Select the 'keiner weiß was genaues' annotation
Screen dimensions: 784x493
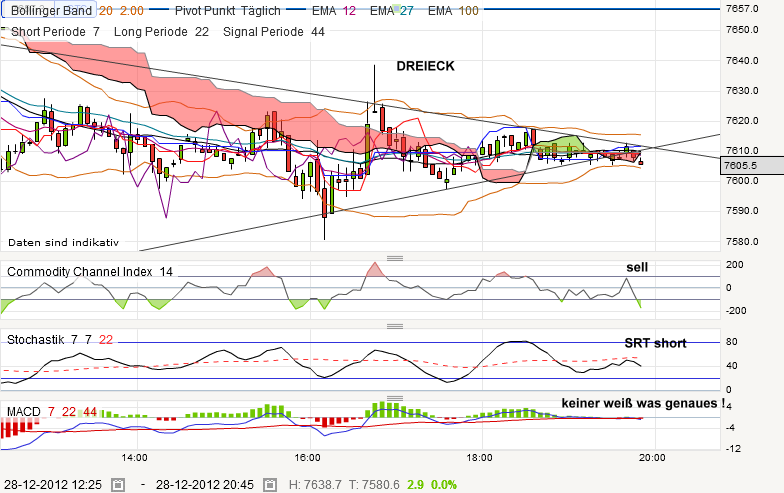click(643, 403)
